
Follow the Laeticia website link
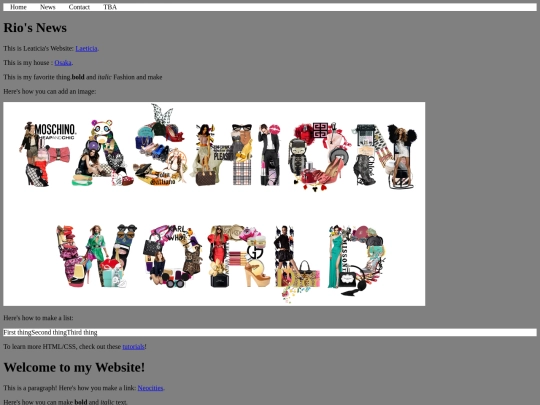pyautogui.click(x=86, y=49)
